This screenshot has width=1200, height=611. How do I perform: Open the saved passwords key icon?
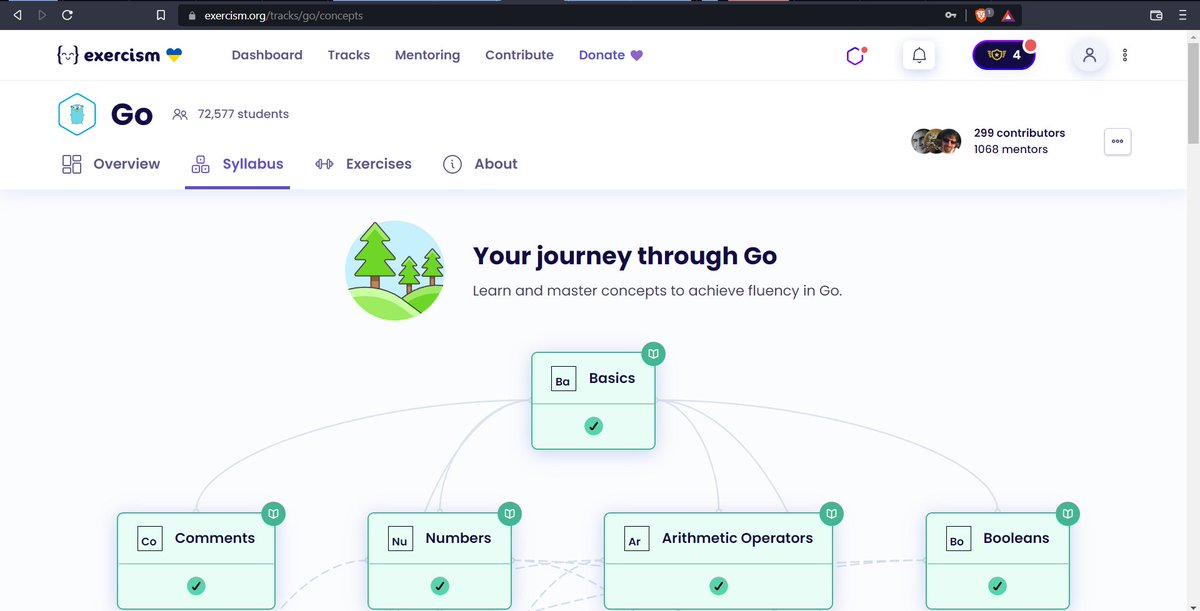(951, 15)
